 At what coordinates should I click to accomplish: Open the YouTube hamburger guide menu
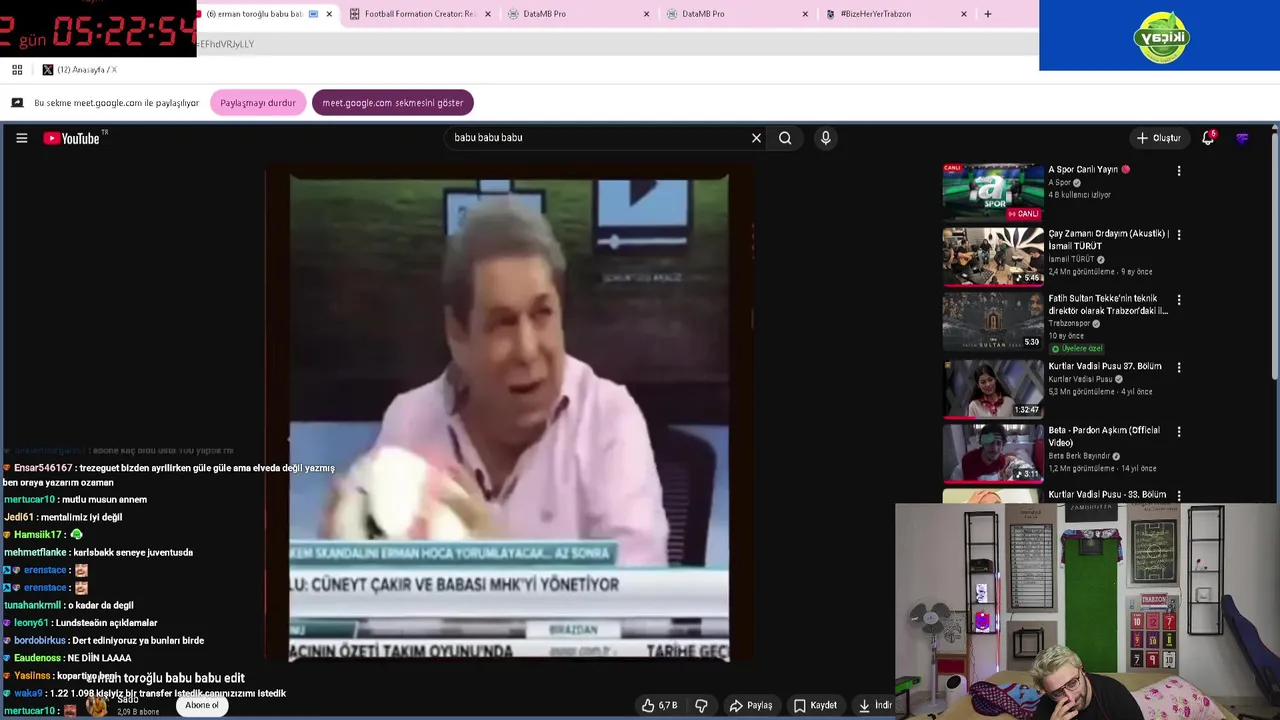point(21,138)
